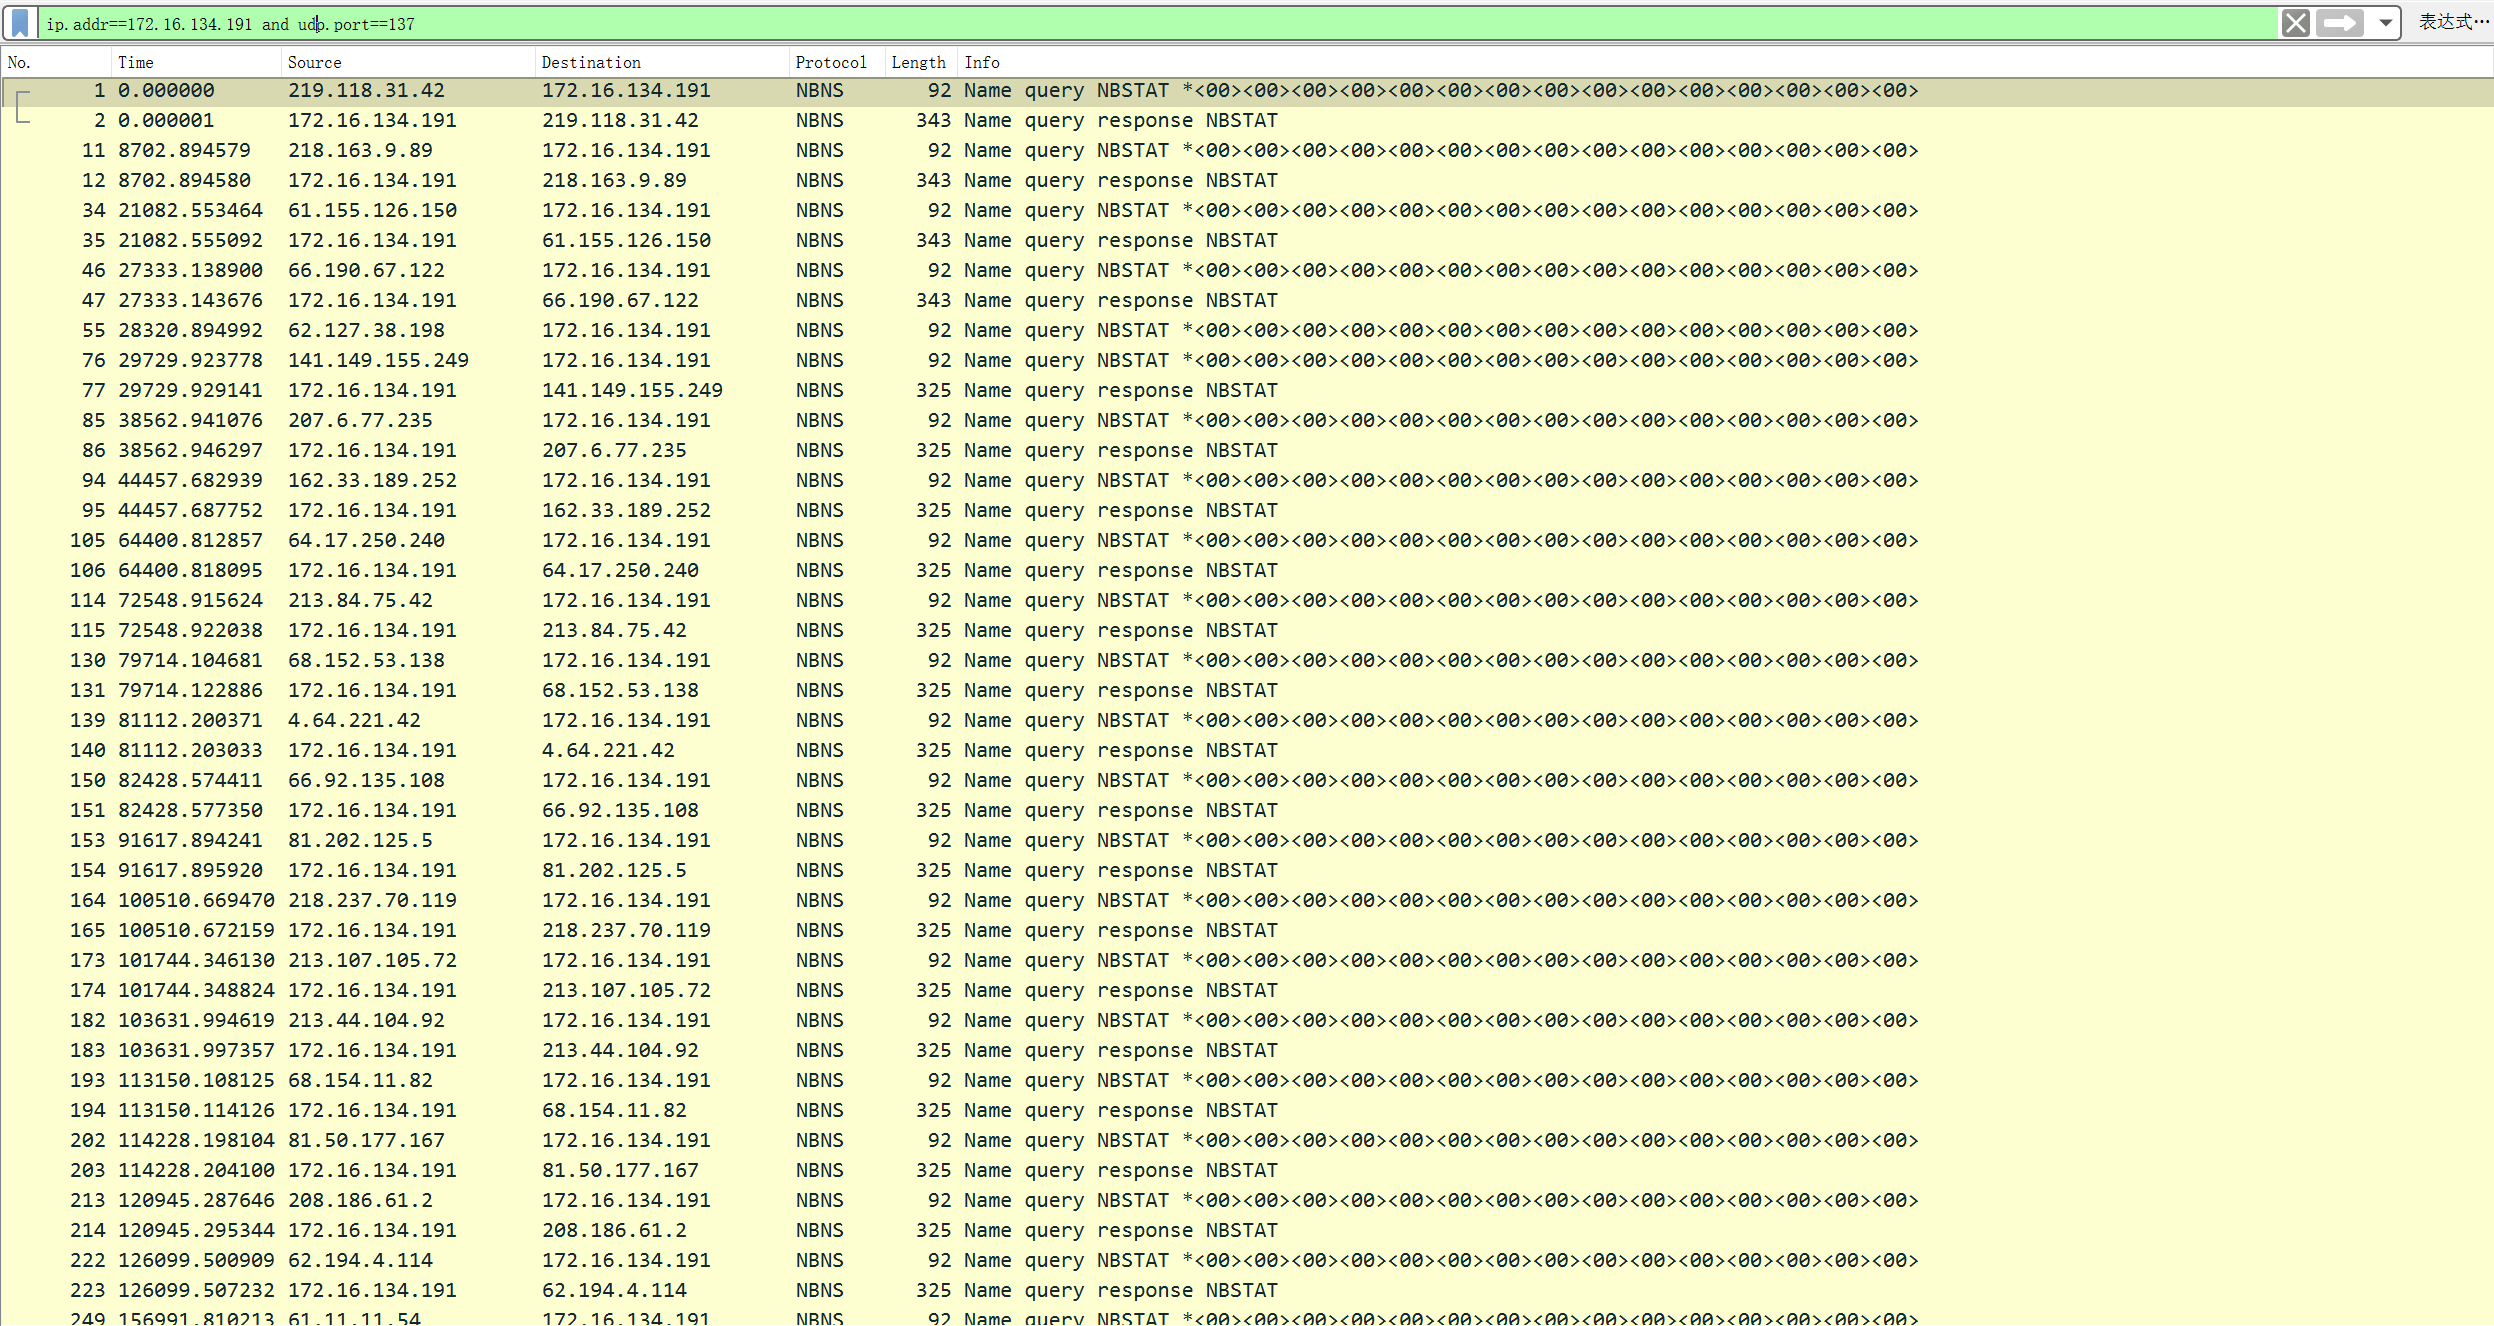Sort by the Time column header
Image resolution: width=2494 pixels, height=1326 pixels.
(136, 62)
